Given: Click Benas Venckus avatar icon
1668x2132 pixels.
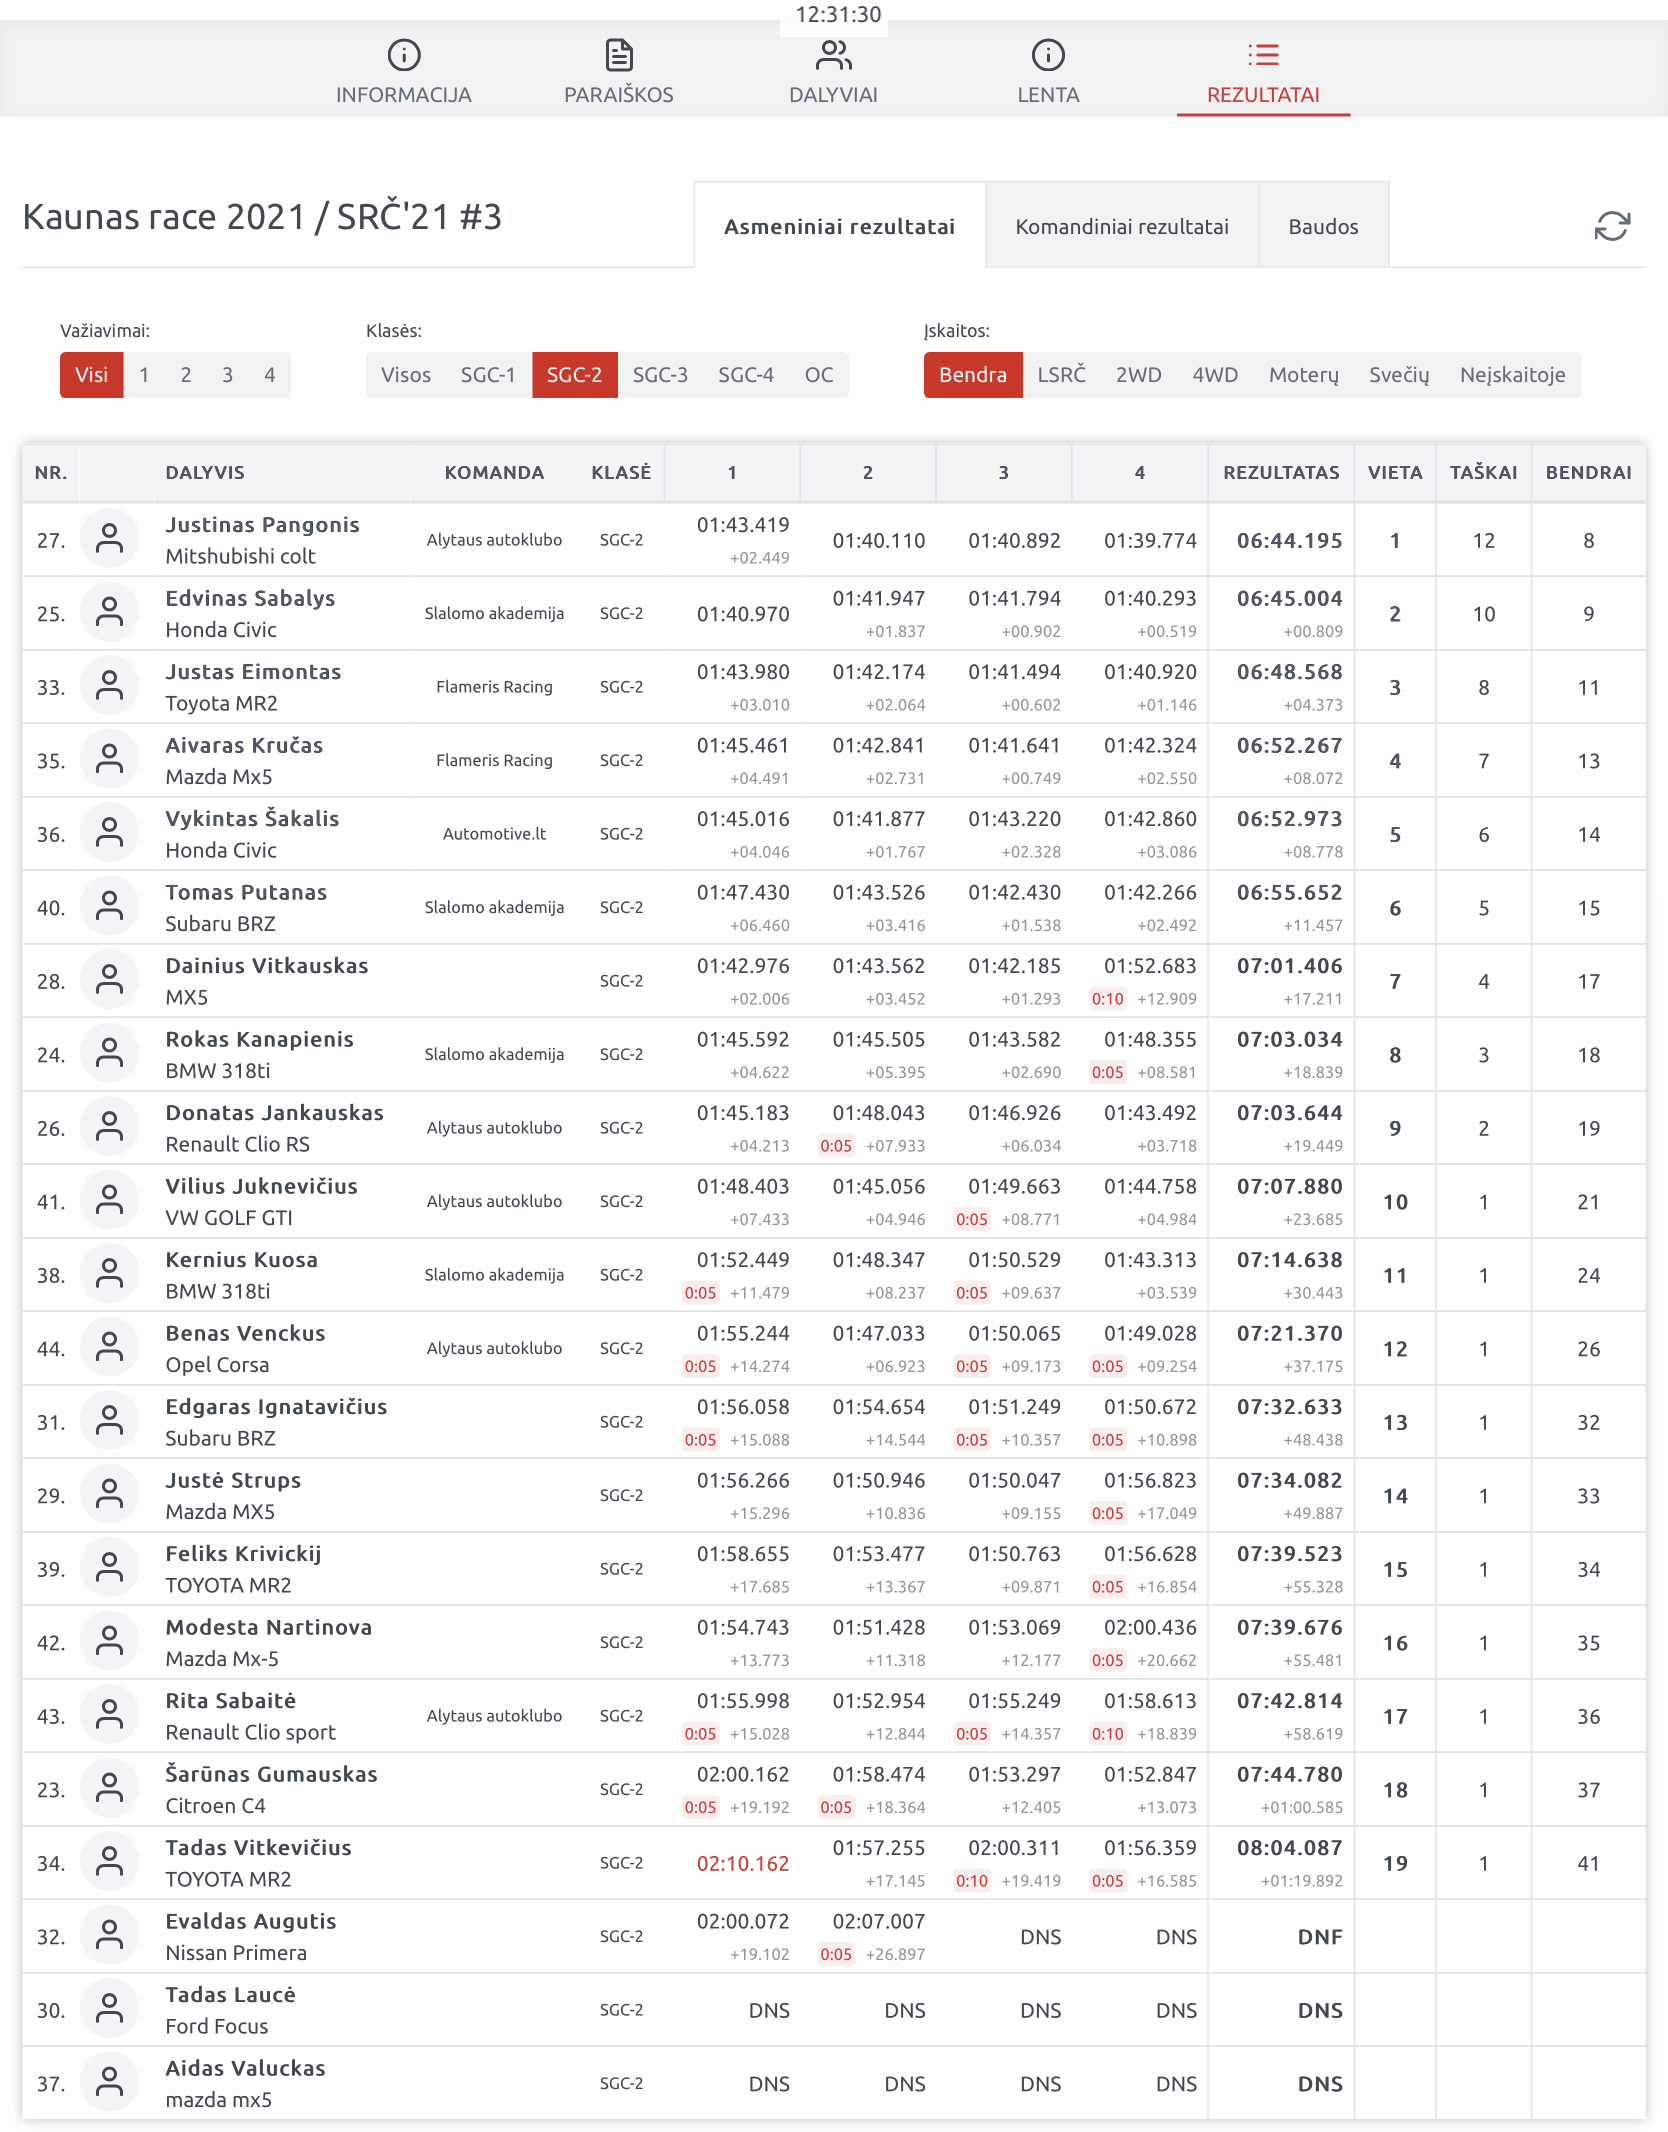Looking at the screenshot, I should pos(109,1348).
